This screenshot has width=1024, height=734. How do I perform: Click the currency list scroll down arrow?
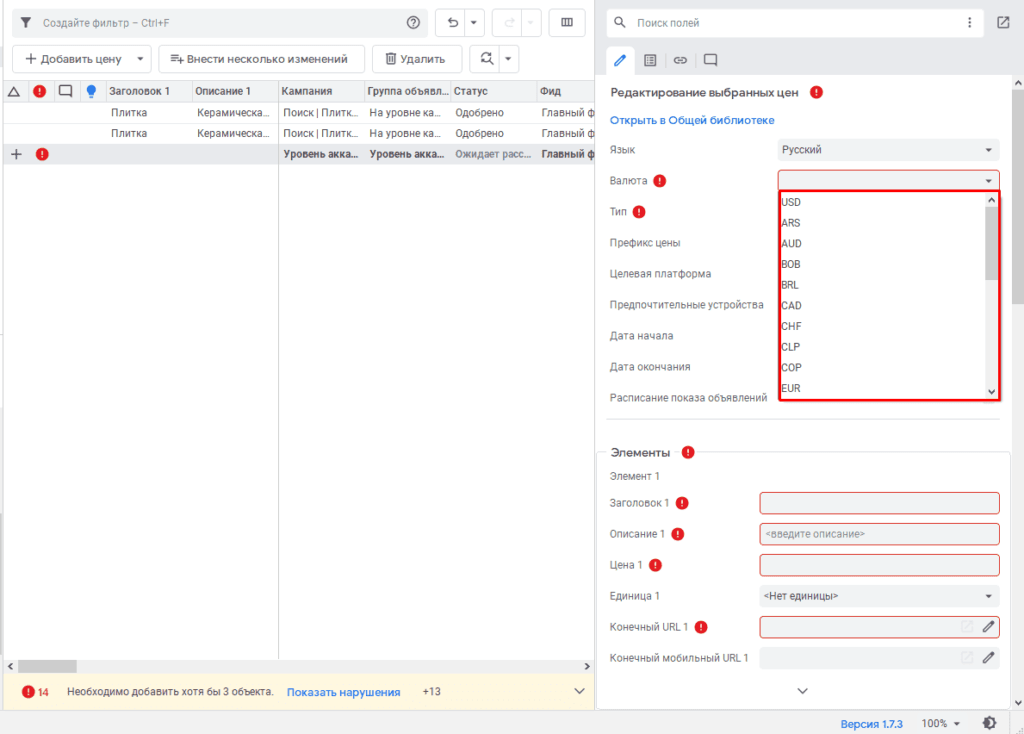(x=991, y=392)
